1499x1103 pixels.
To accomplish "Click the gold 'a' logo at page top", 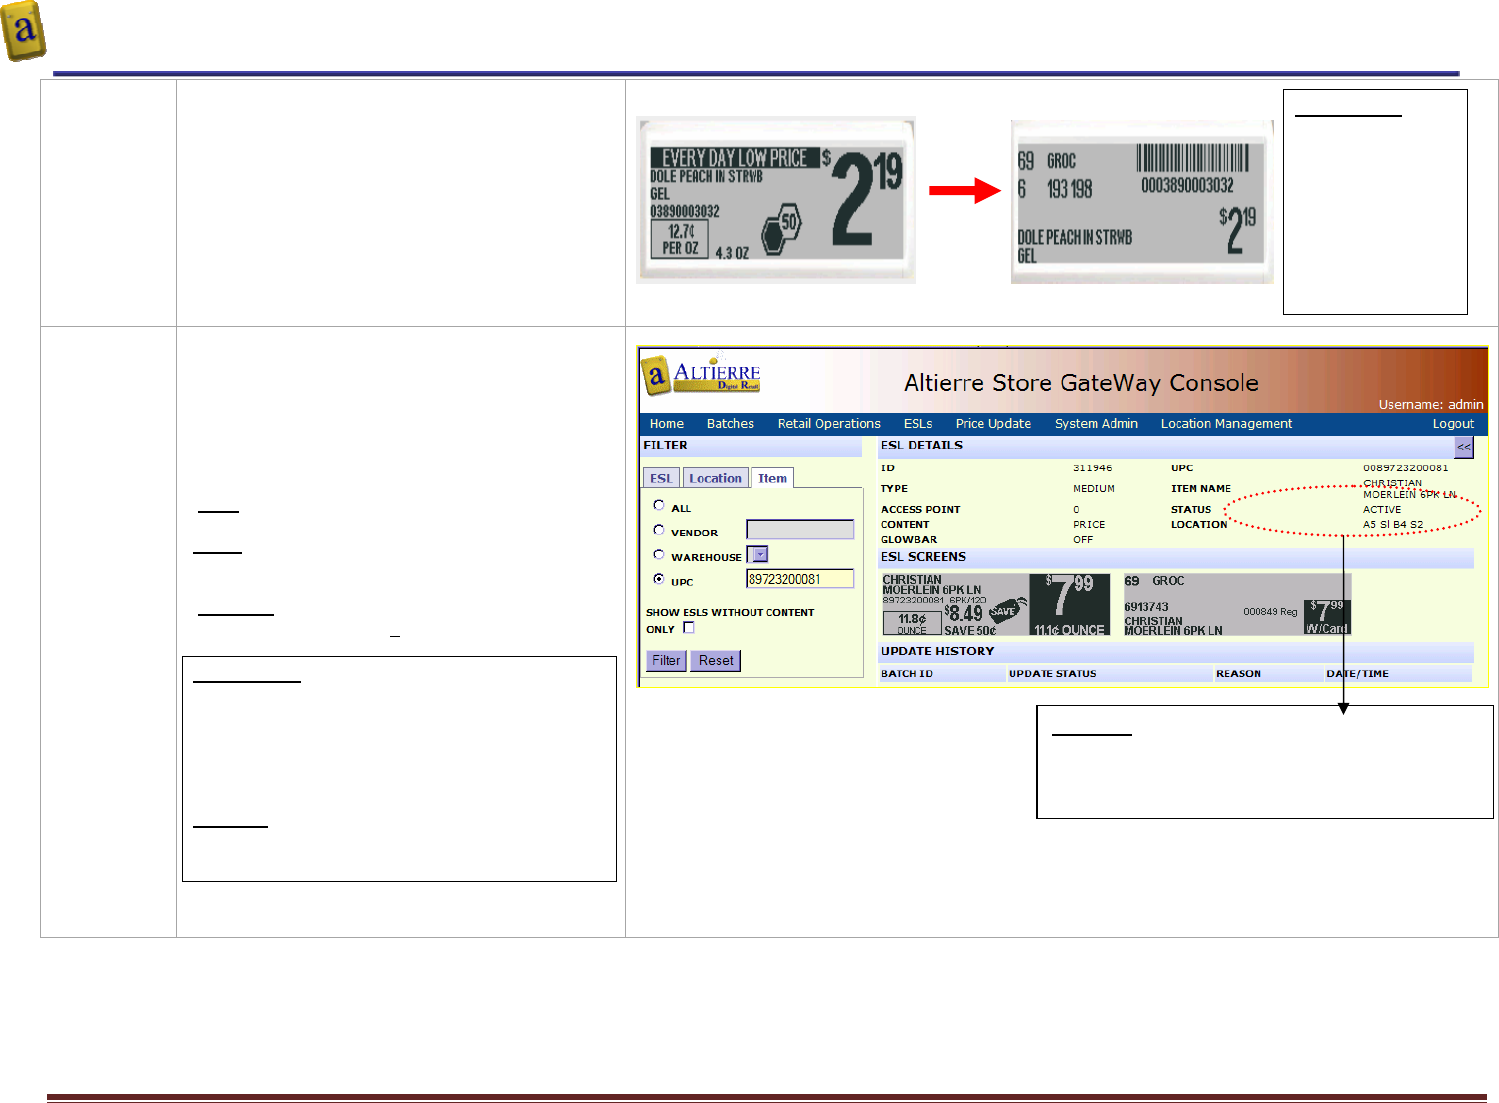I will point(24,31).
